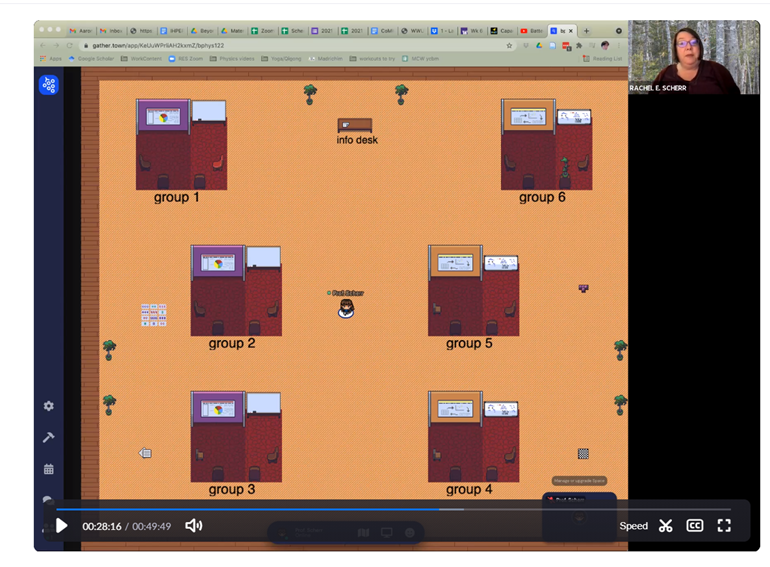Select the group 1 pie chart screen
The width and height of the screenshot is (770, 567).
coord(163,117)
